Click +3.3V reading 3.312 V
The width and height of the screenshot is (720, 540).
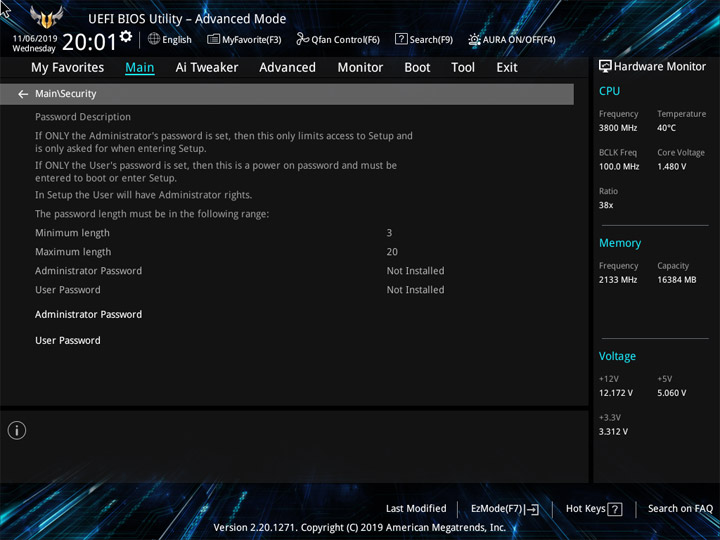(x=613, y=432)
